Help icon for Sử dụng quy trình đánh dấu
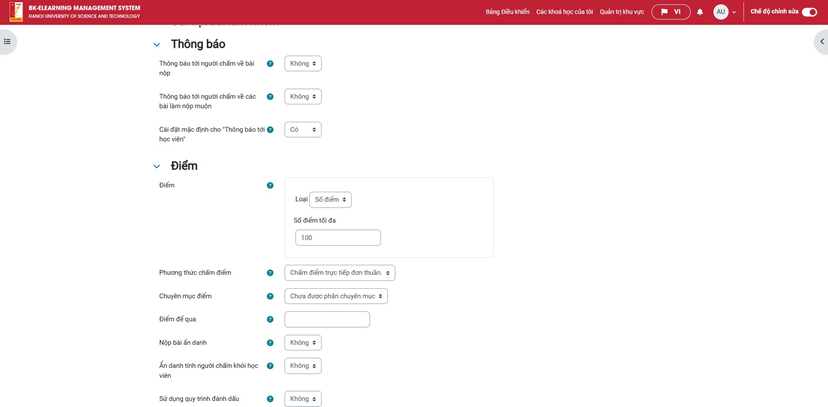 270,399
